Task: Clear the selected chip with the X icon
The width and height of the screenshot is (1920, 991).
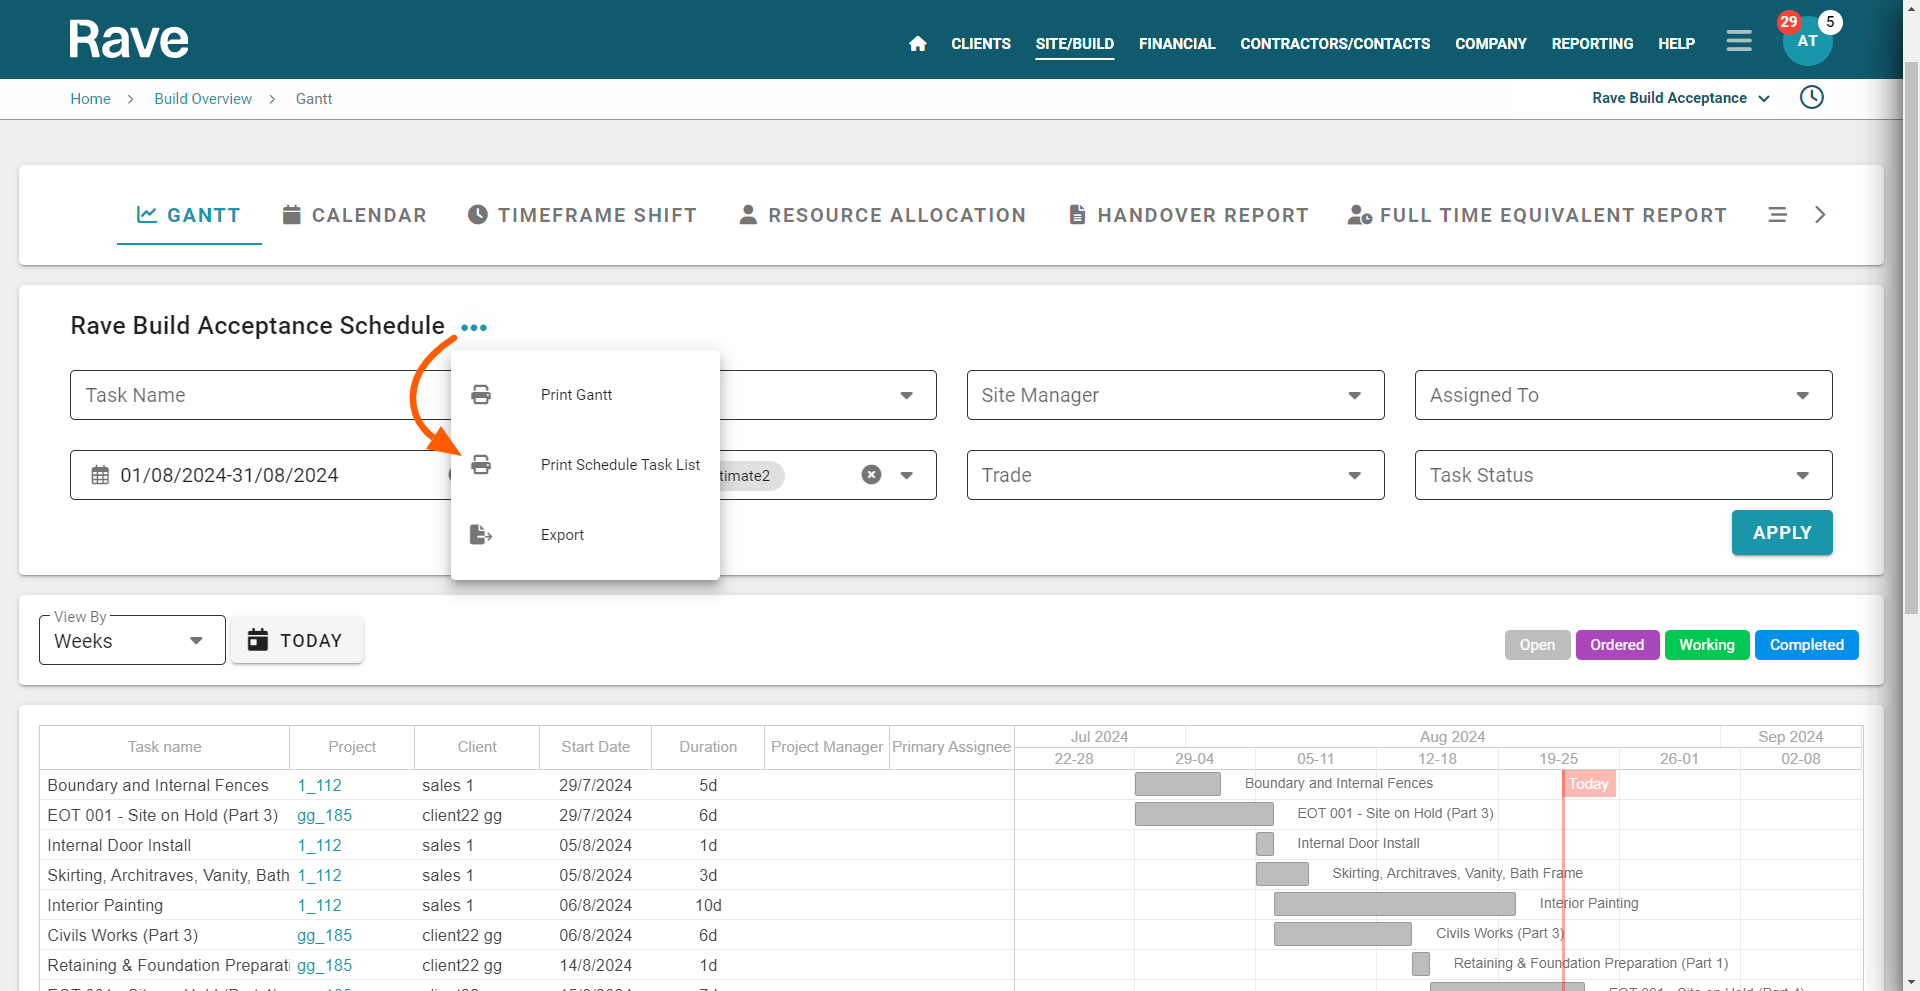Action: tap(872, 475)
